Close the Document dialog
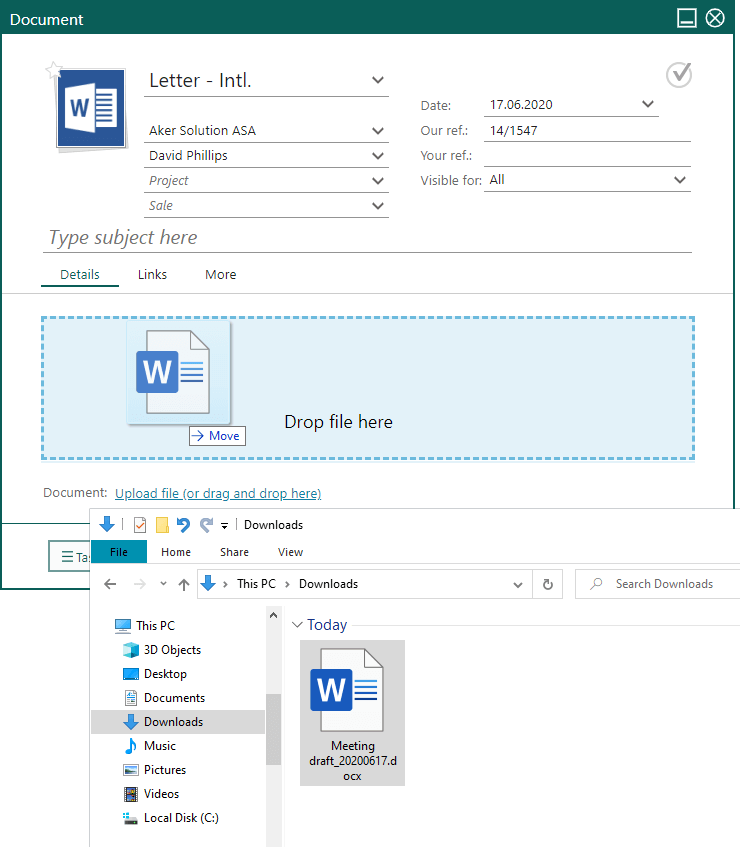Image resolution: width=740 pixels, height=847 pixels. [x=715, y=18]
